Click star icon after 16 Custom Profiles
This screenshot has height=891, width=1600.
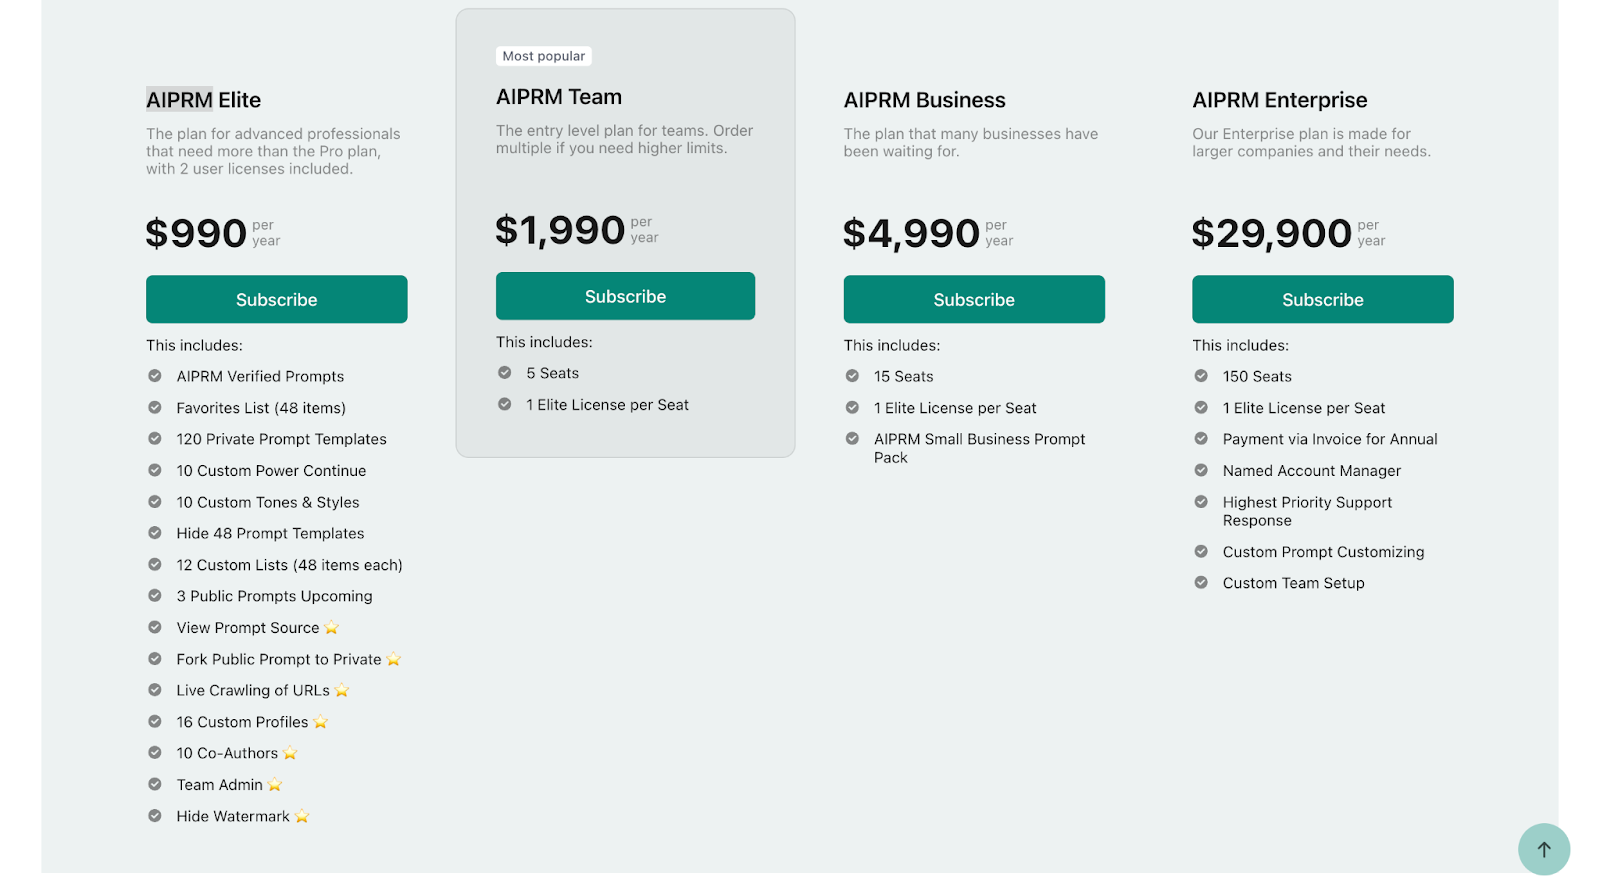tap(321, 722)
